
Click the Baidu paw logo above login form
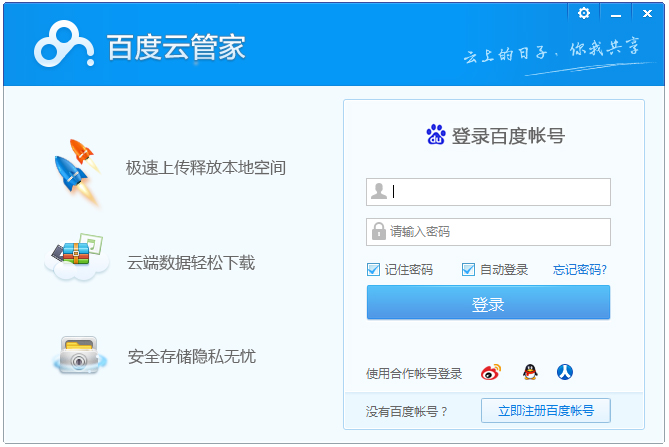[x=436, y=136]
